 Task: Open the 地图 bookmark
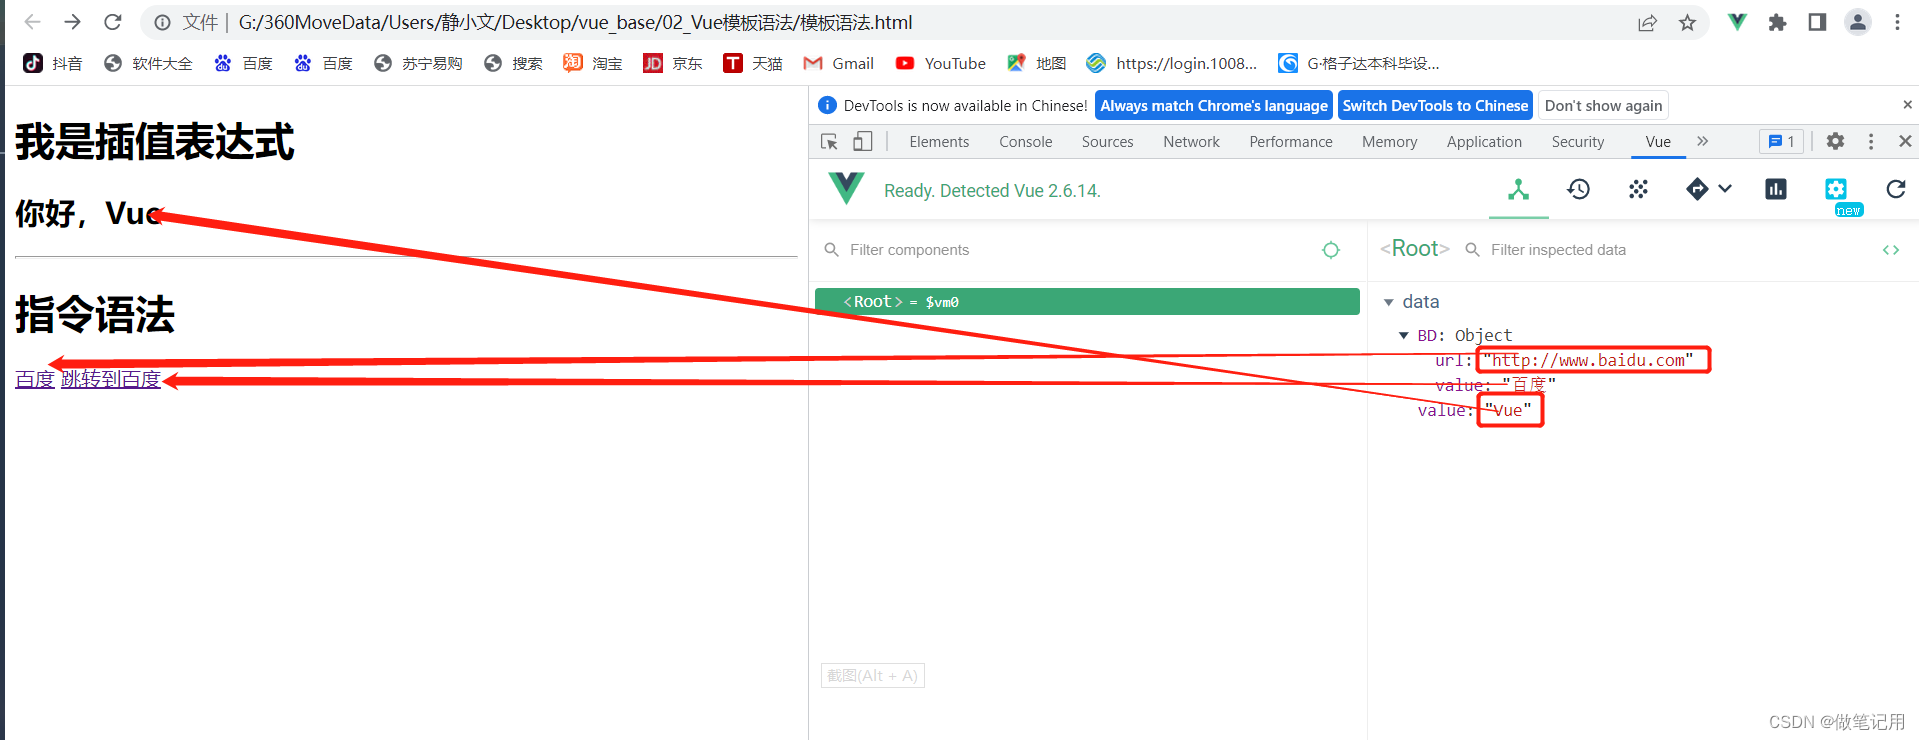pos(1037,63)
